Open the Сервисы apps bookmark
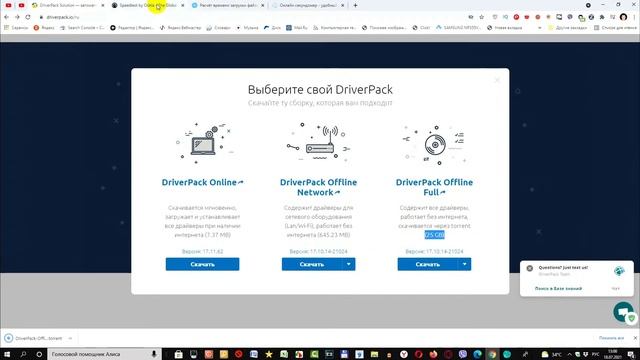Viewport: 640px width, 360px height. click(x=16, y=28)
